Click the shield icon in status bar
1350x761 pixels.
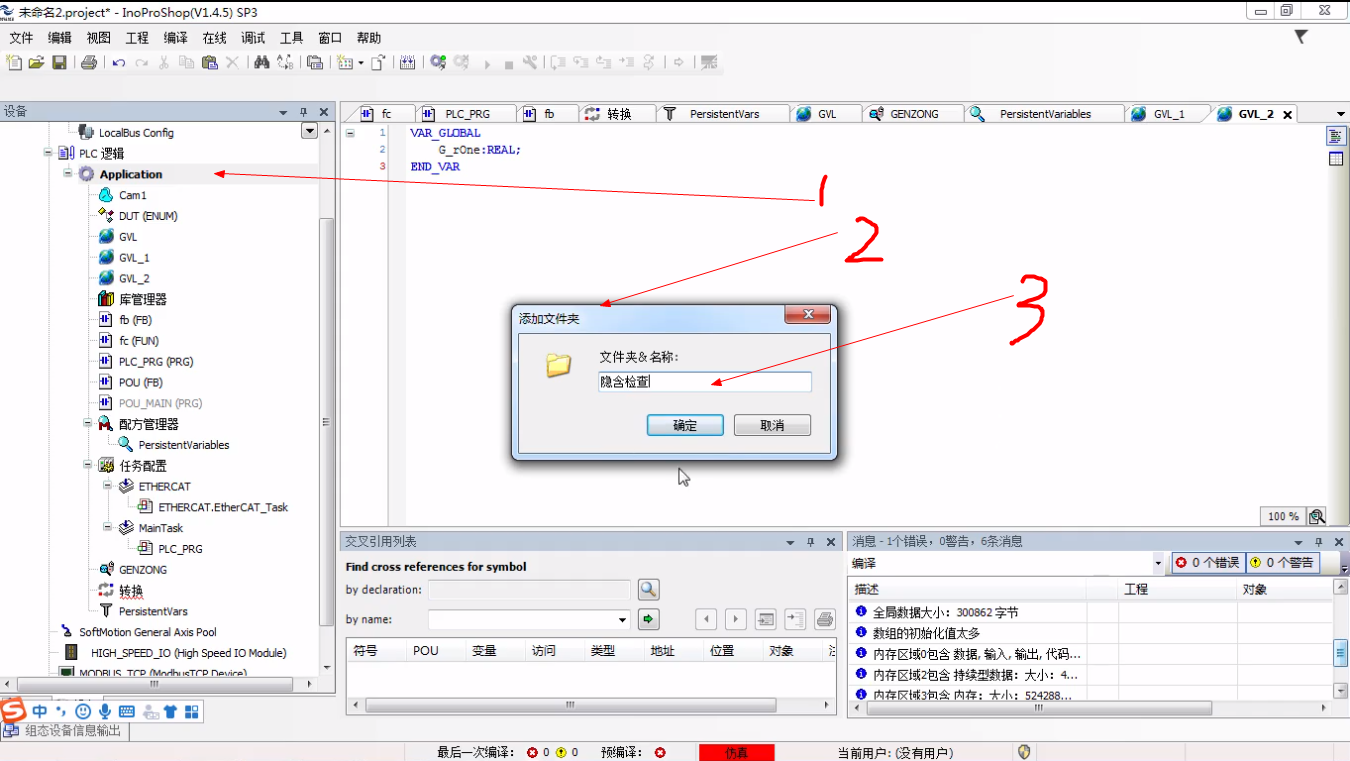[x=1023, y=752]
